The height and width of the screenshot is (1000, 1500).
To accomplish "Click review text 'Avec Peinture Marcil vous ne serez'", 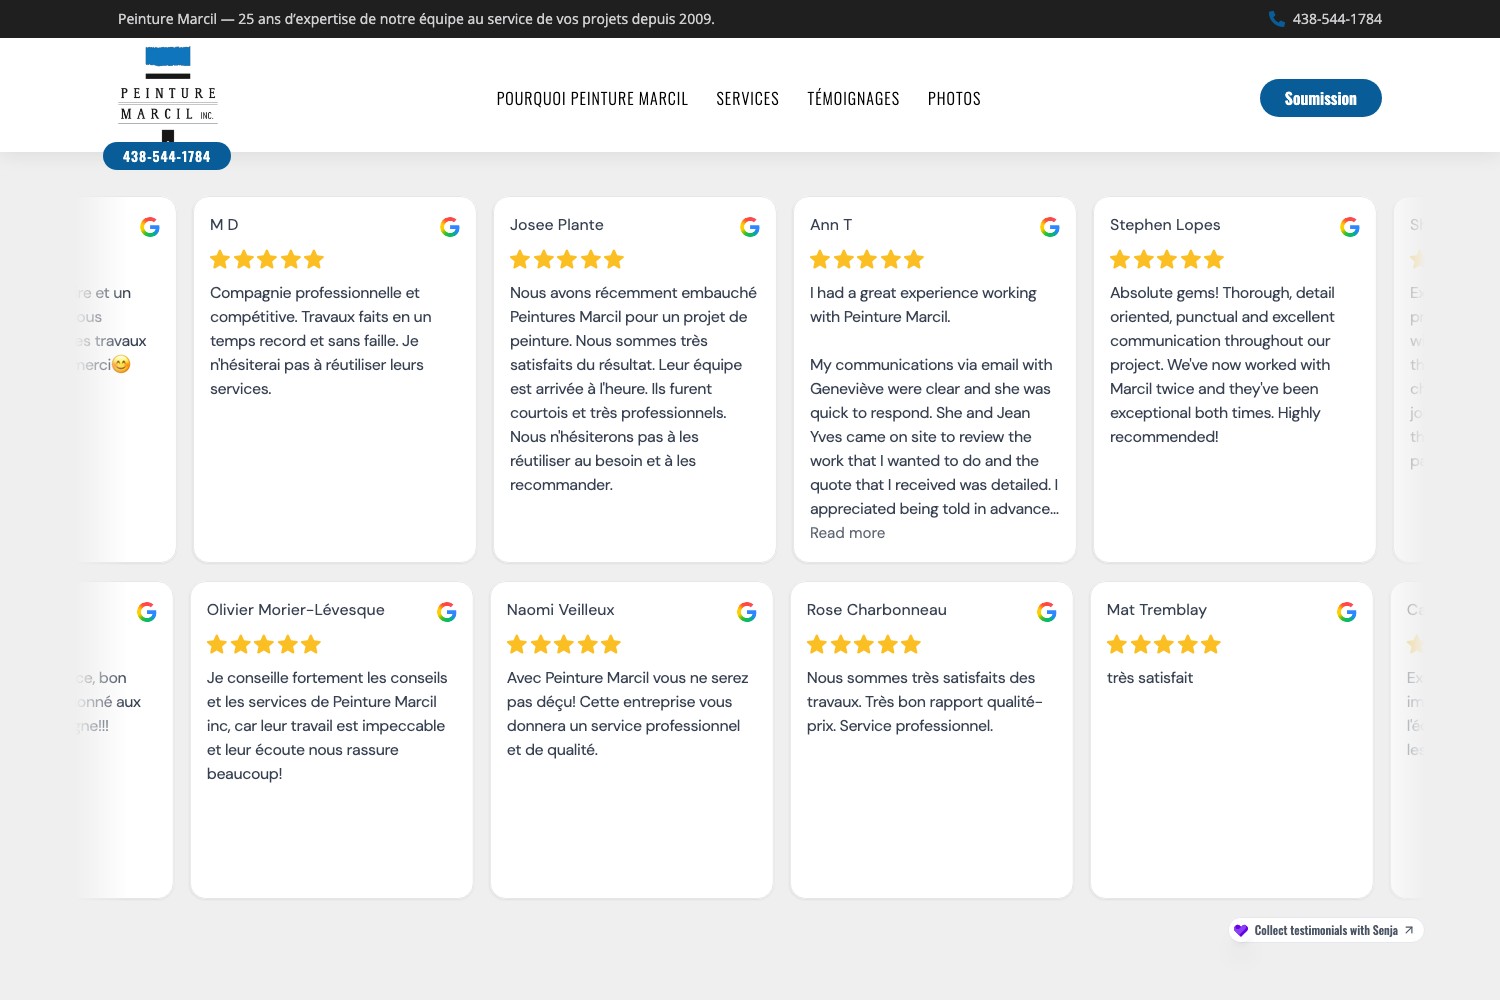I will tap(627, 714).
